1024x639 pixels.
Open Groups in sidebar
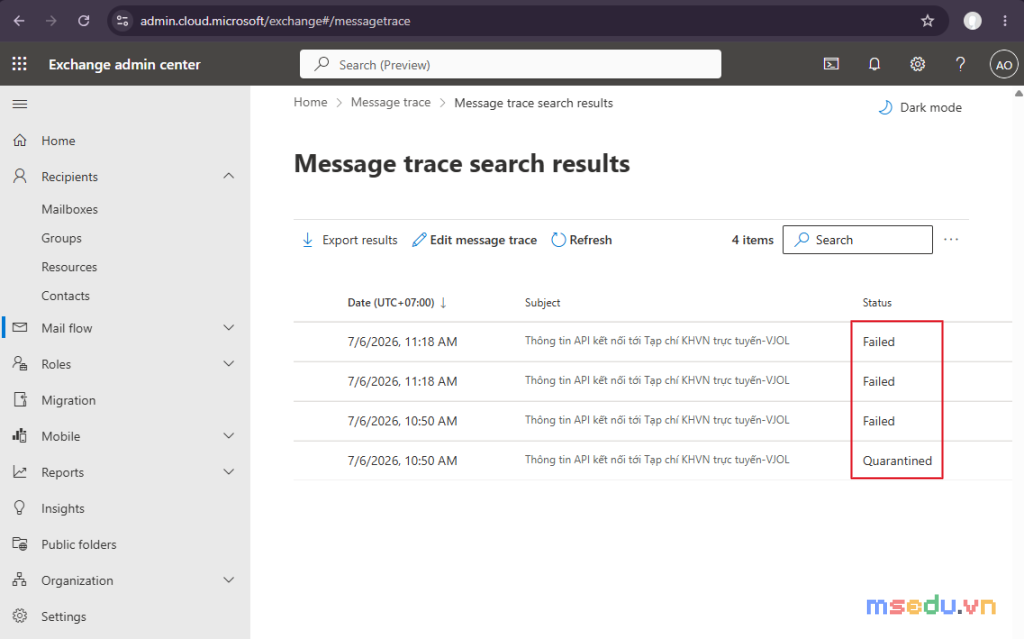[x=61, y=238]
